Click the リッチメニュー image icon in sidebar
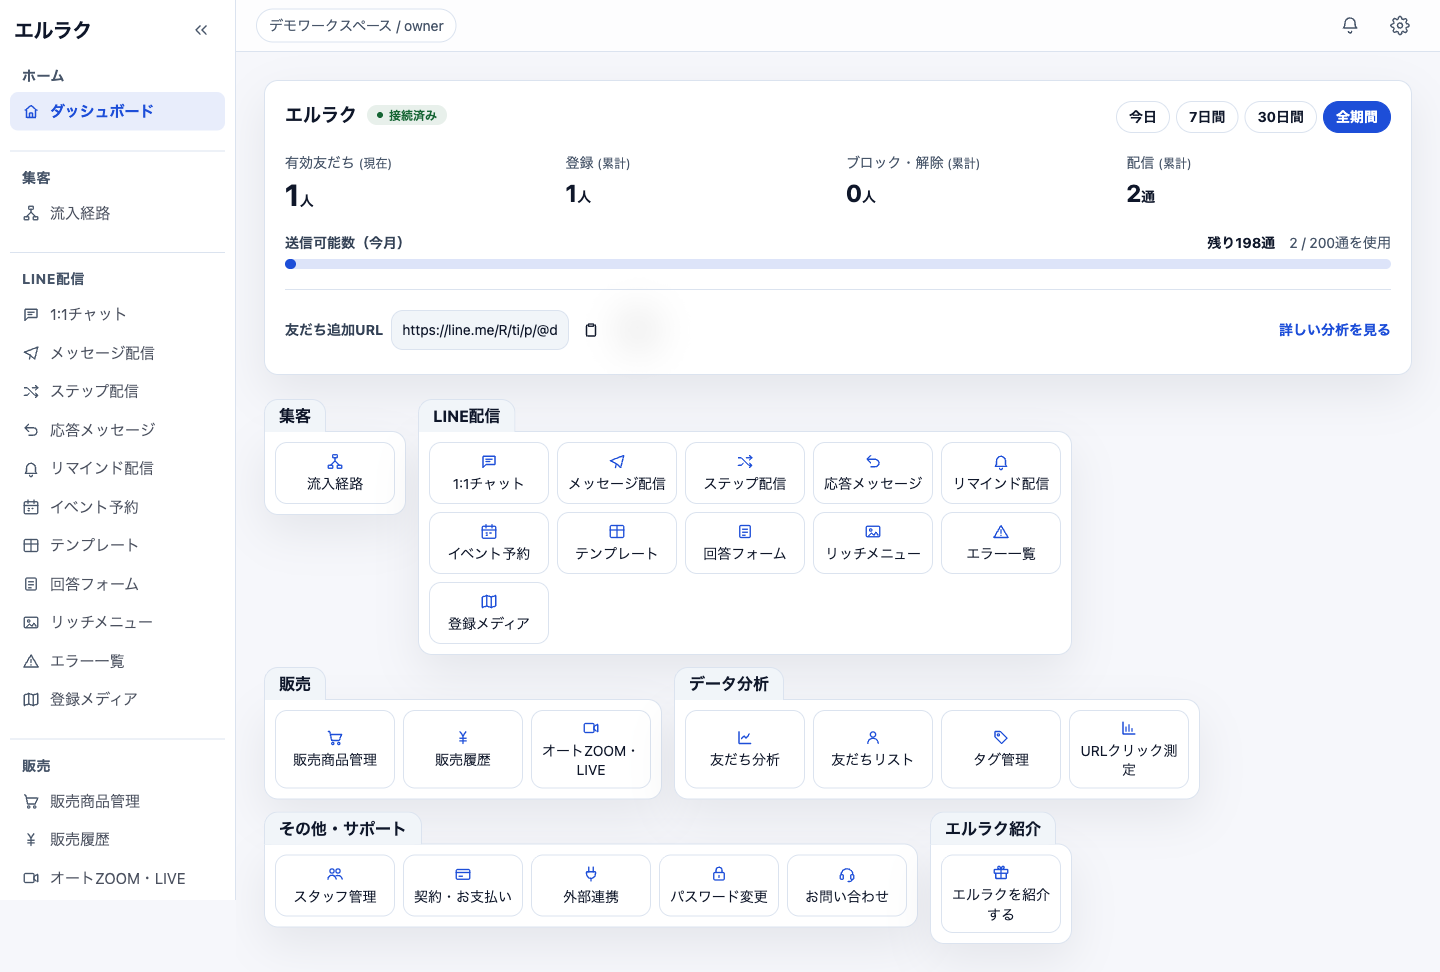Viewport: 1440px width, 972px height. (31, 622)
